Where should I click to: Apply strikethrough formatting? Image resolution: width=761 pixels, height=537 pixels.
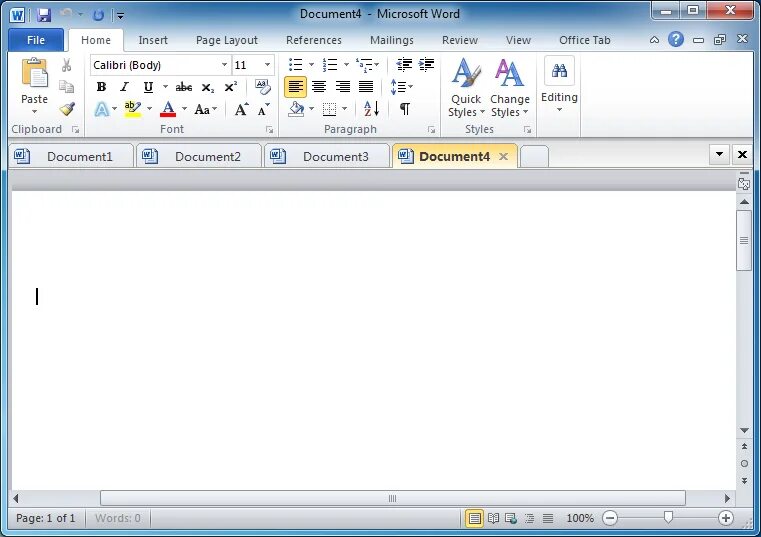[183, 87]
